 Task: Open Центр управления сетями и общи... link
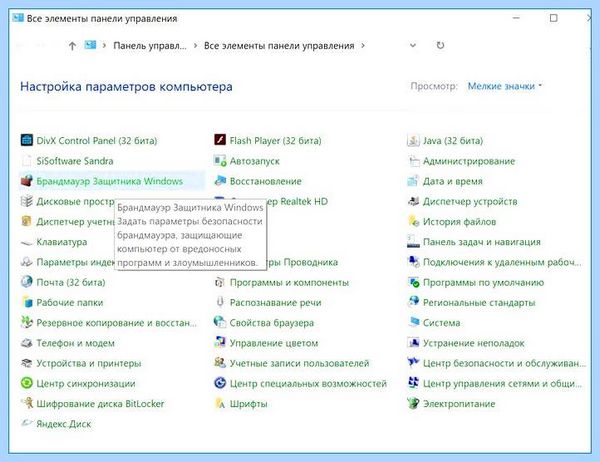502,384
